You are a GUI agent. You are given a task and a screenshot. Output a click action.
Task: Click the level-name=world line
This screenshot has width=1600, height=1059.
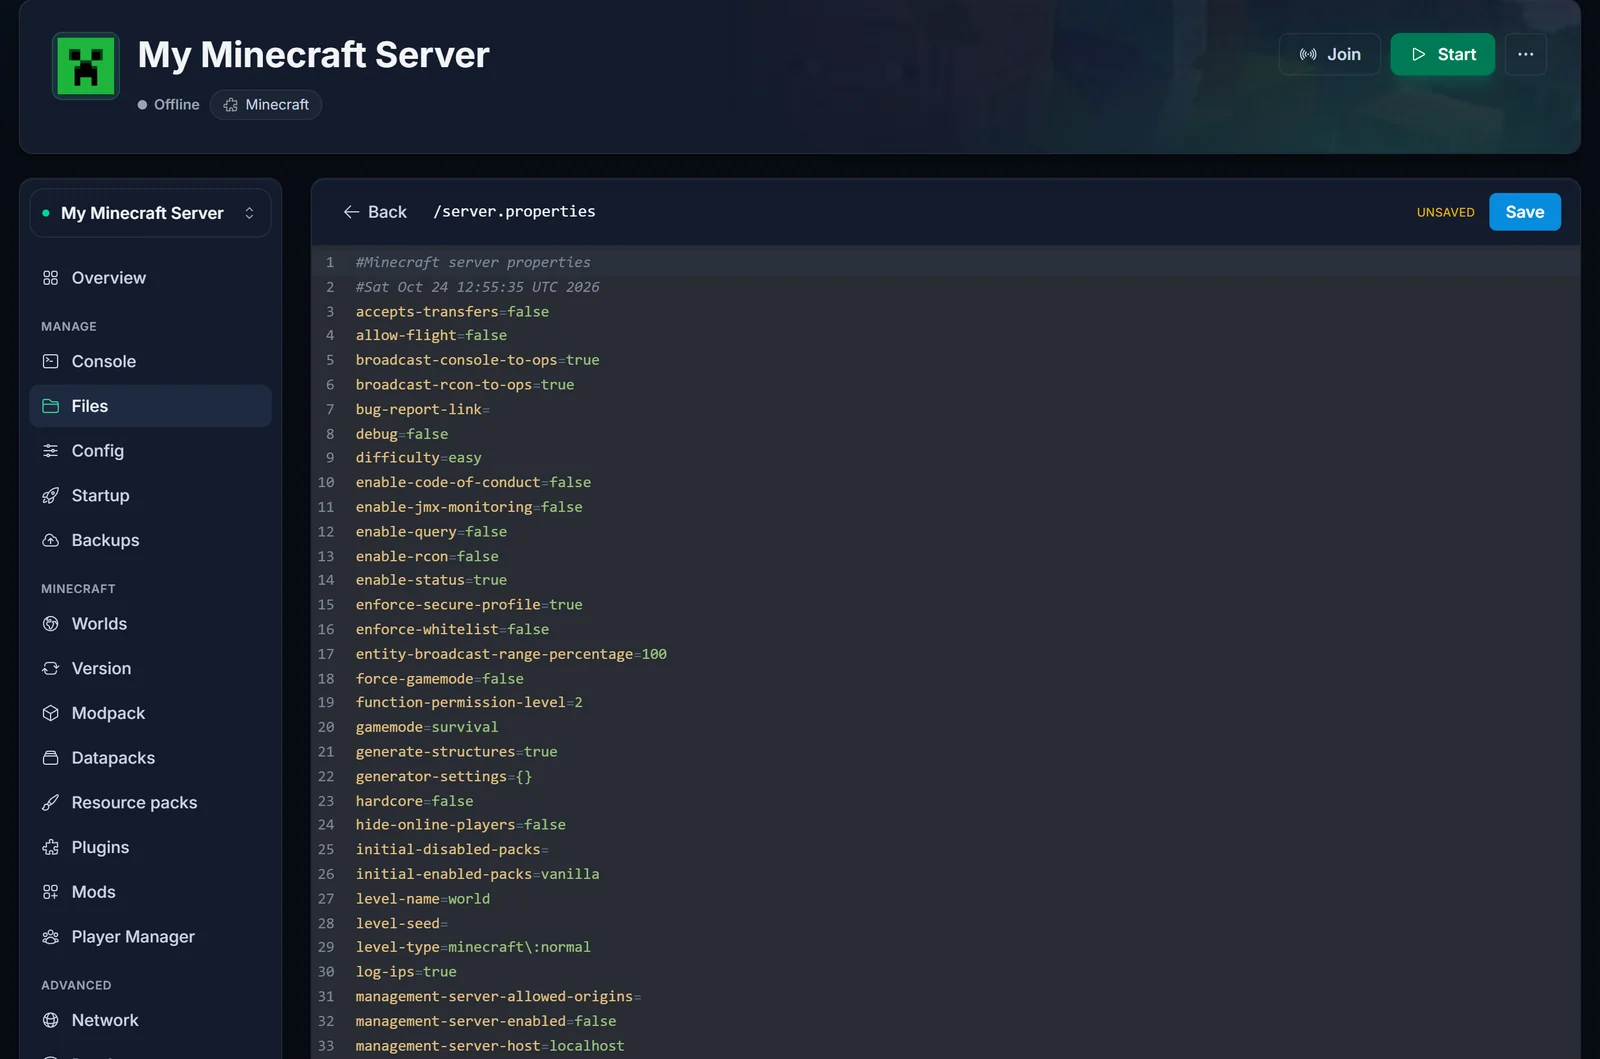[423, 899]
